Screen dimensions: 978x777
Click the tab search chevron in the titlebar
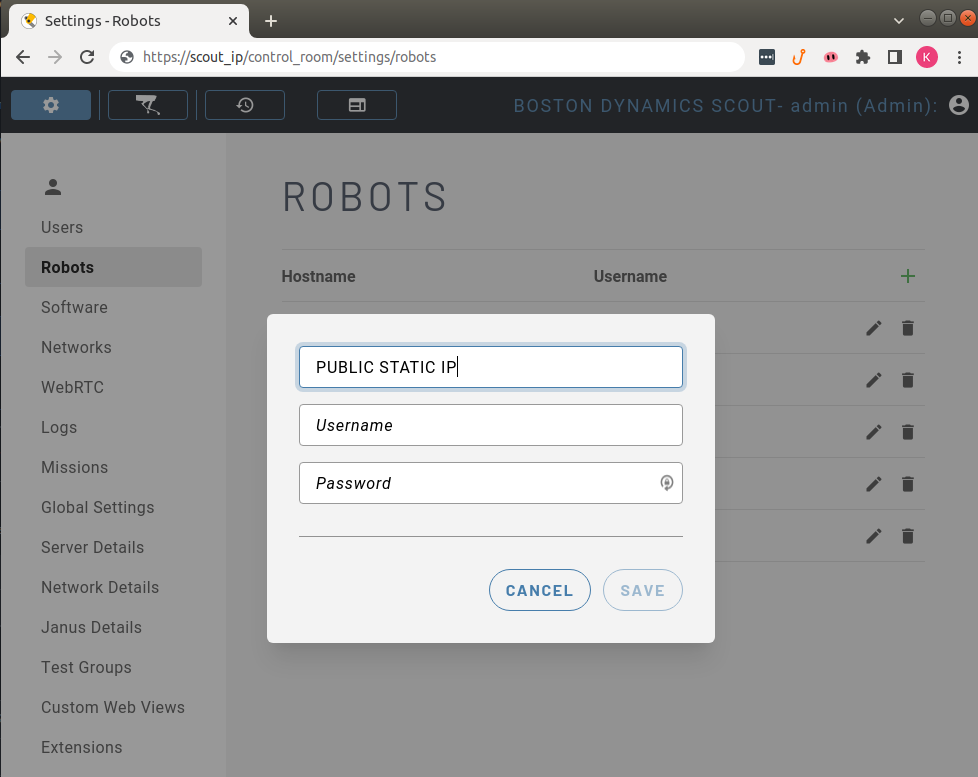(898, 19)
